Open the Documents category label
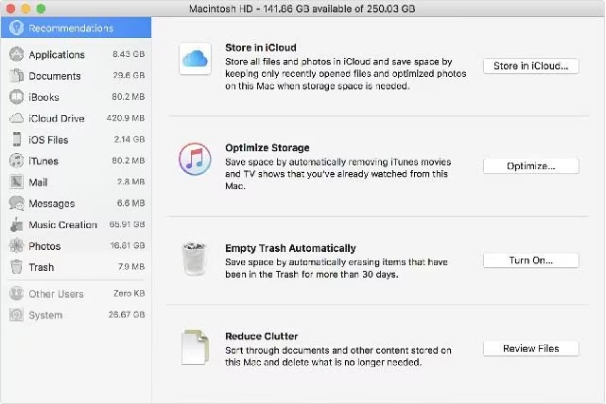This screenshot has height=404, width=606. pos(54,76)
